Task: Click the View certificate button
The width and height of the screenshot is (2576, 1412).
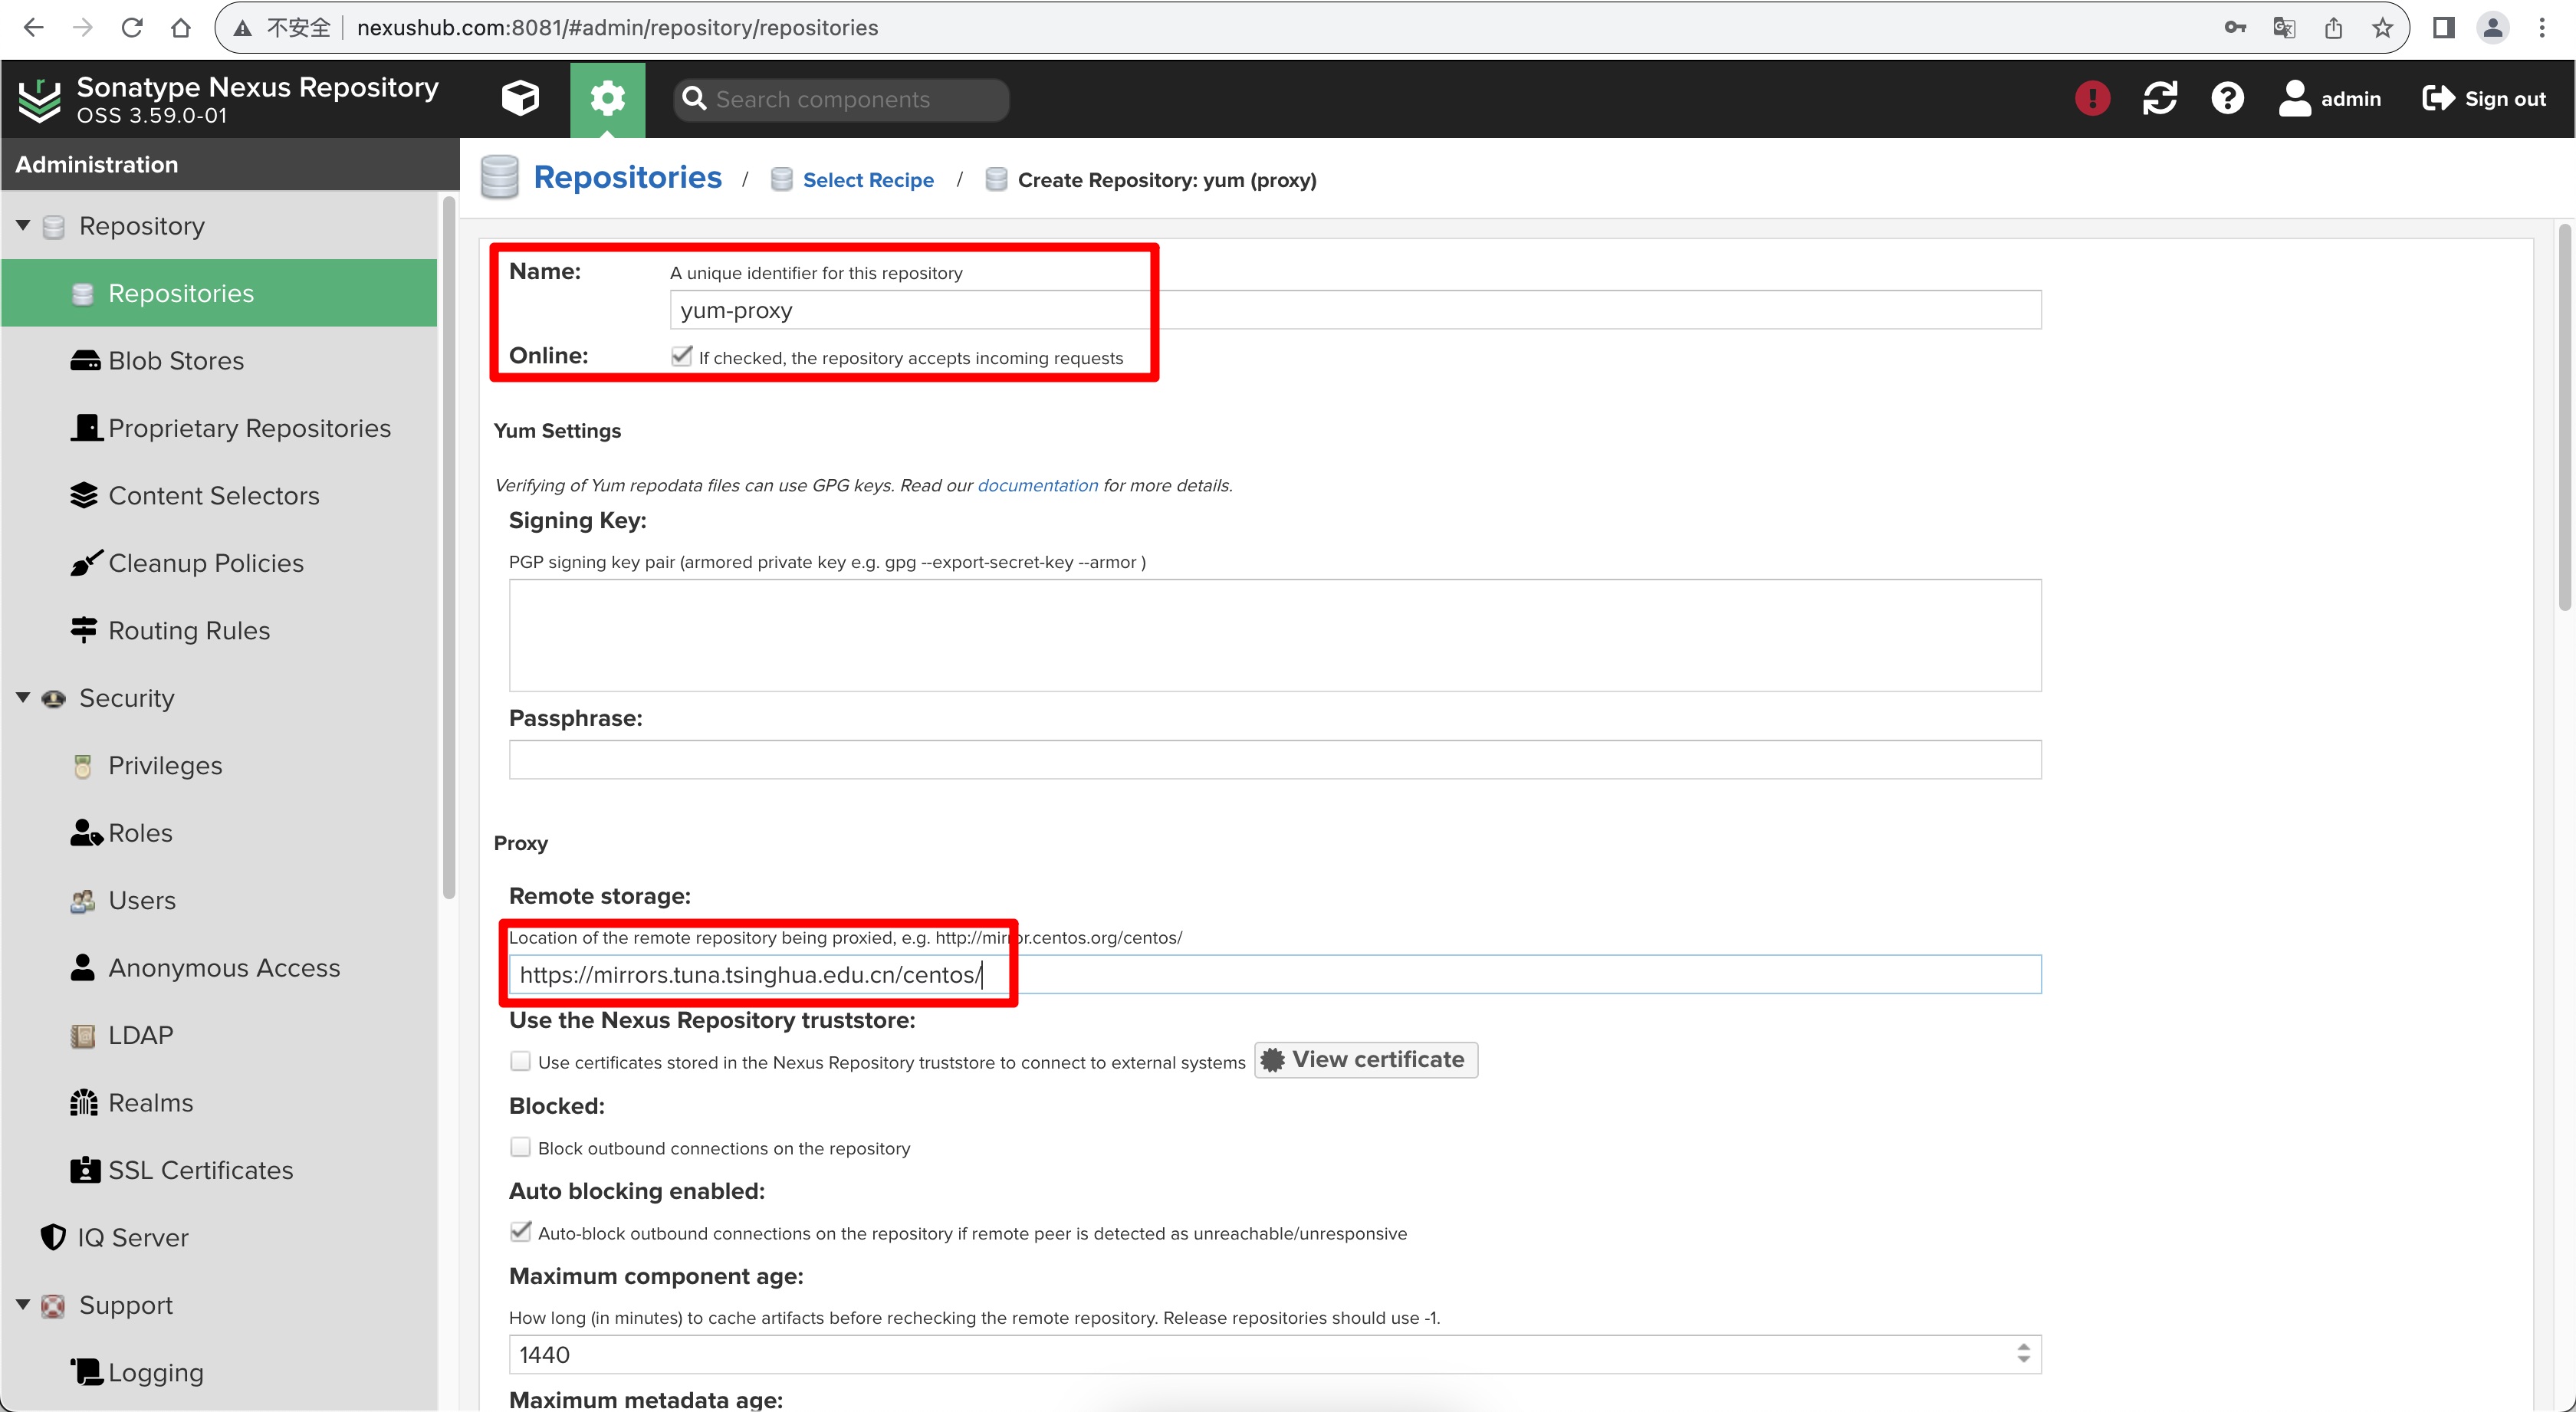Action: tap(1366, 1060)
